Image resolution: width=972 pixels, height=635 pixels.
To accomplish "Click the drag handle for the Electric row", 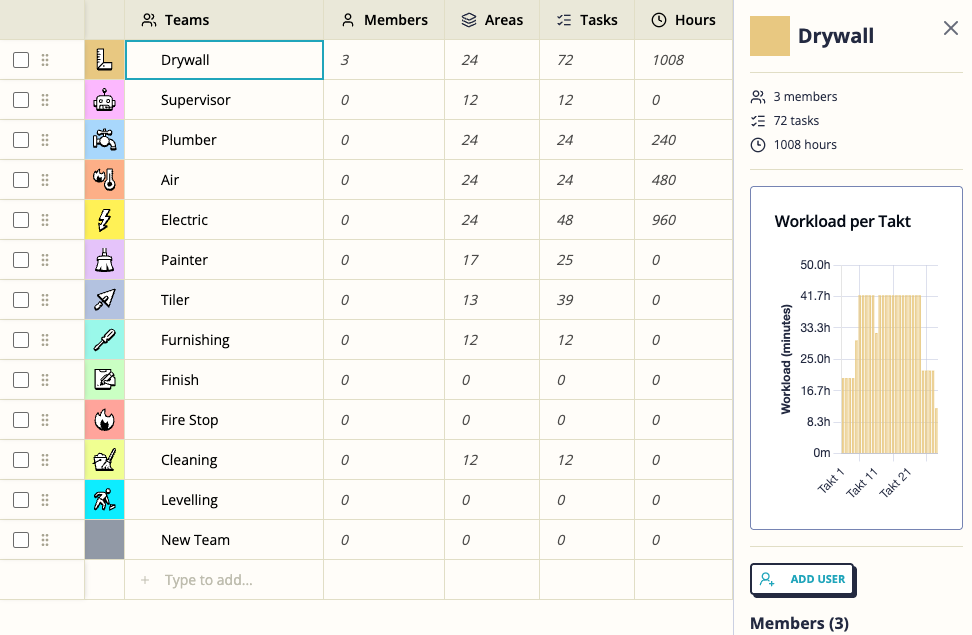I will pyautogui.click(x=45, y=220).
